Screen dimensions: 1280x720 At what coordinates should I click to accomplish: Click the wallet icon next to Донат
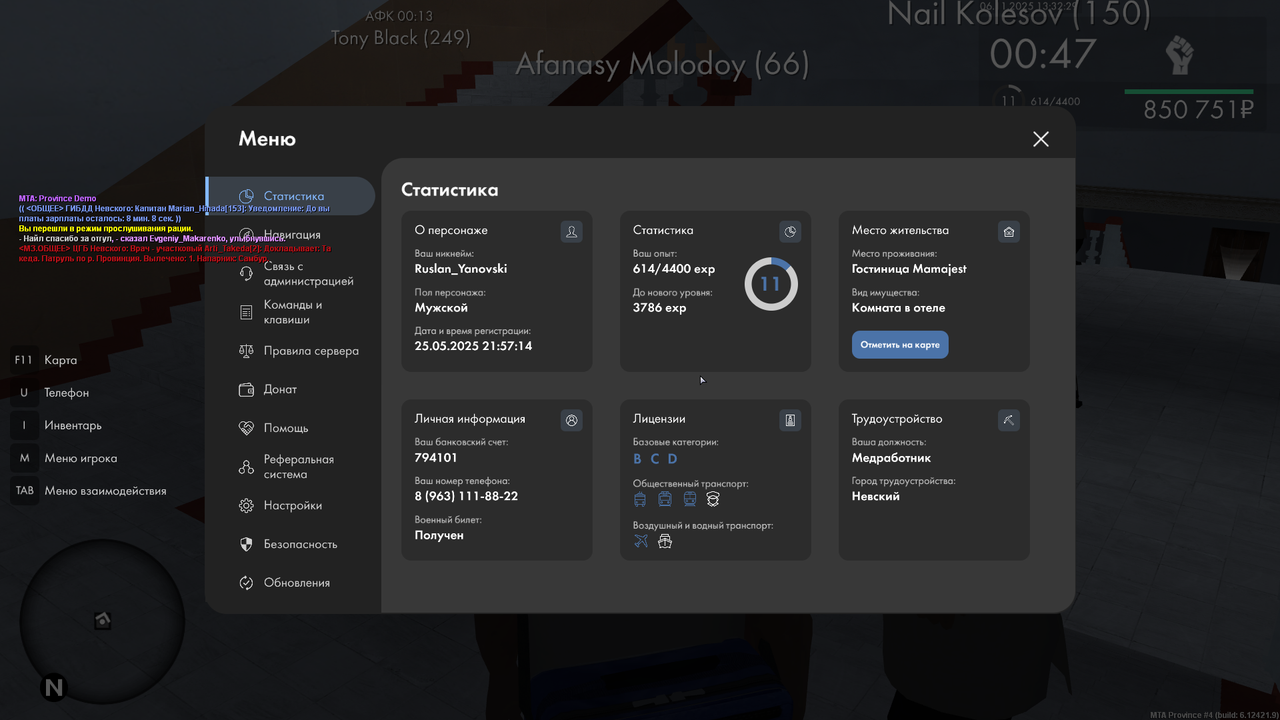point(246,389)
